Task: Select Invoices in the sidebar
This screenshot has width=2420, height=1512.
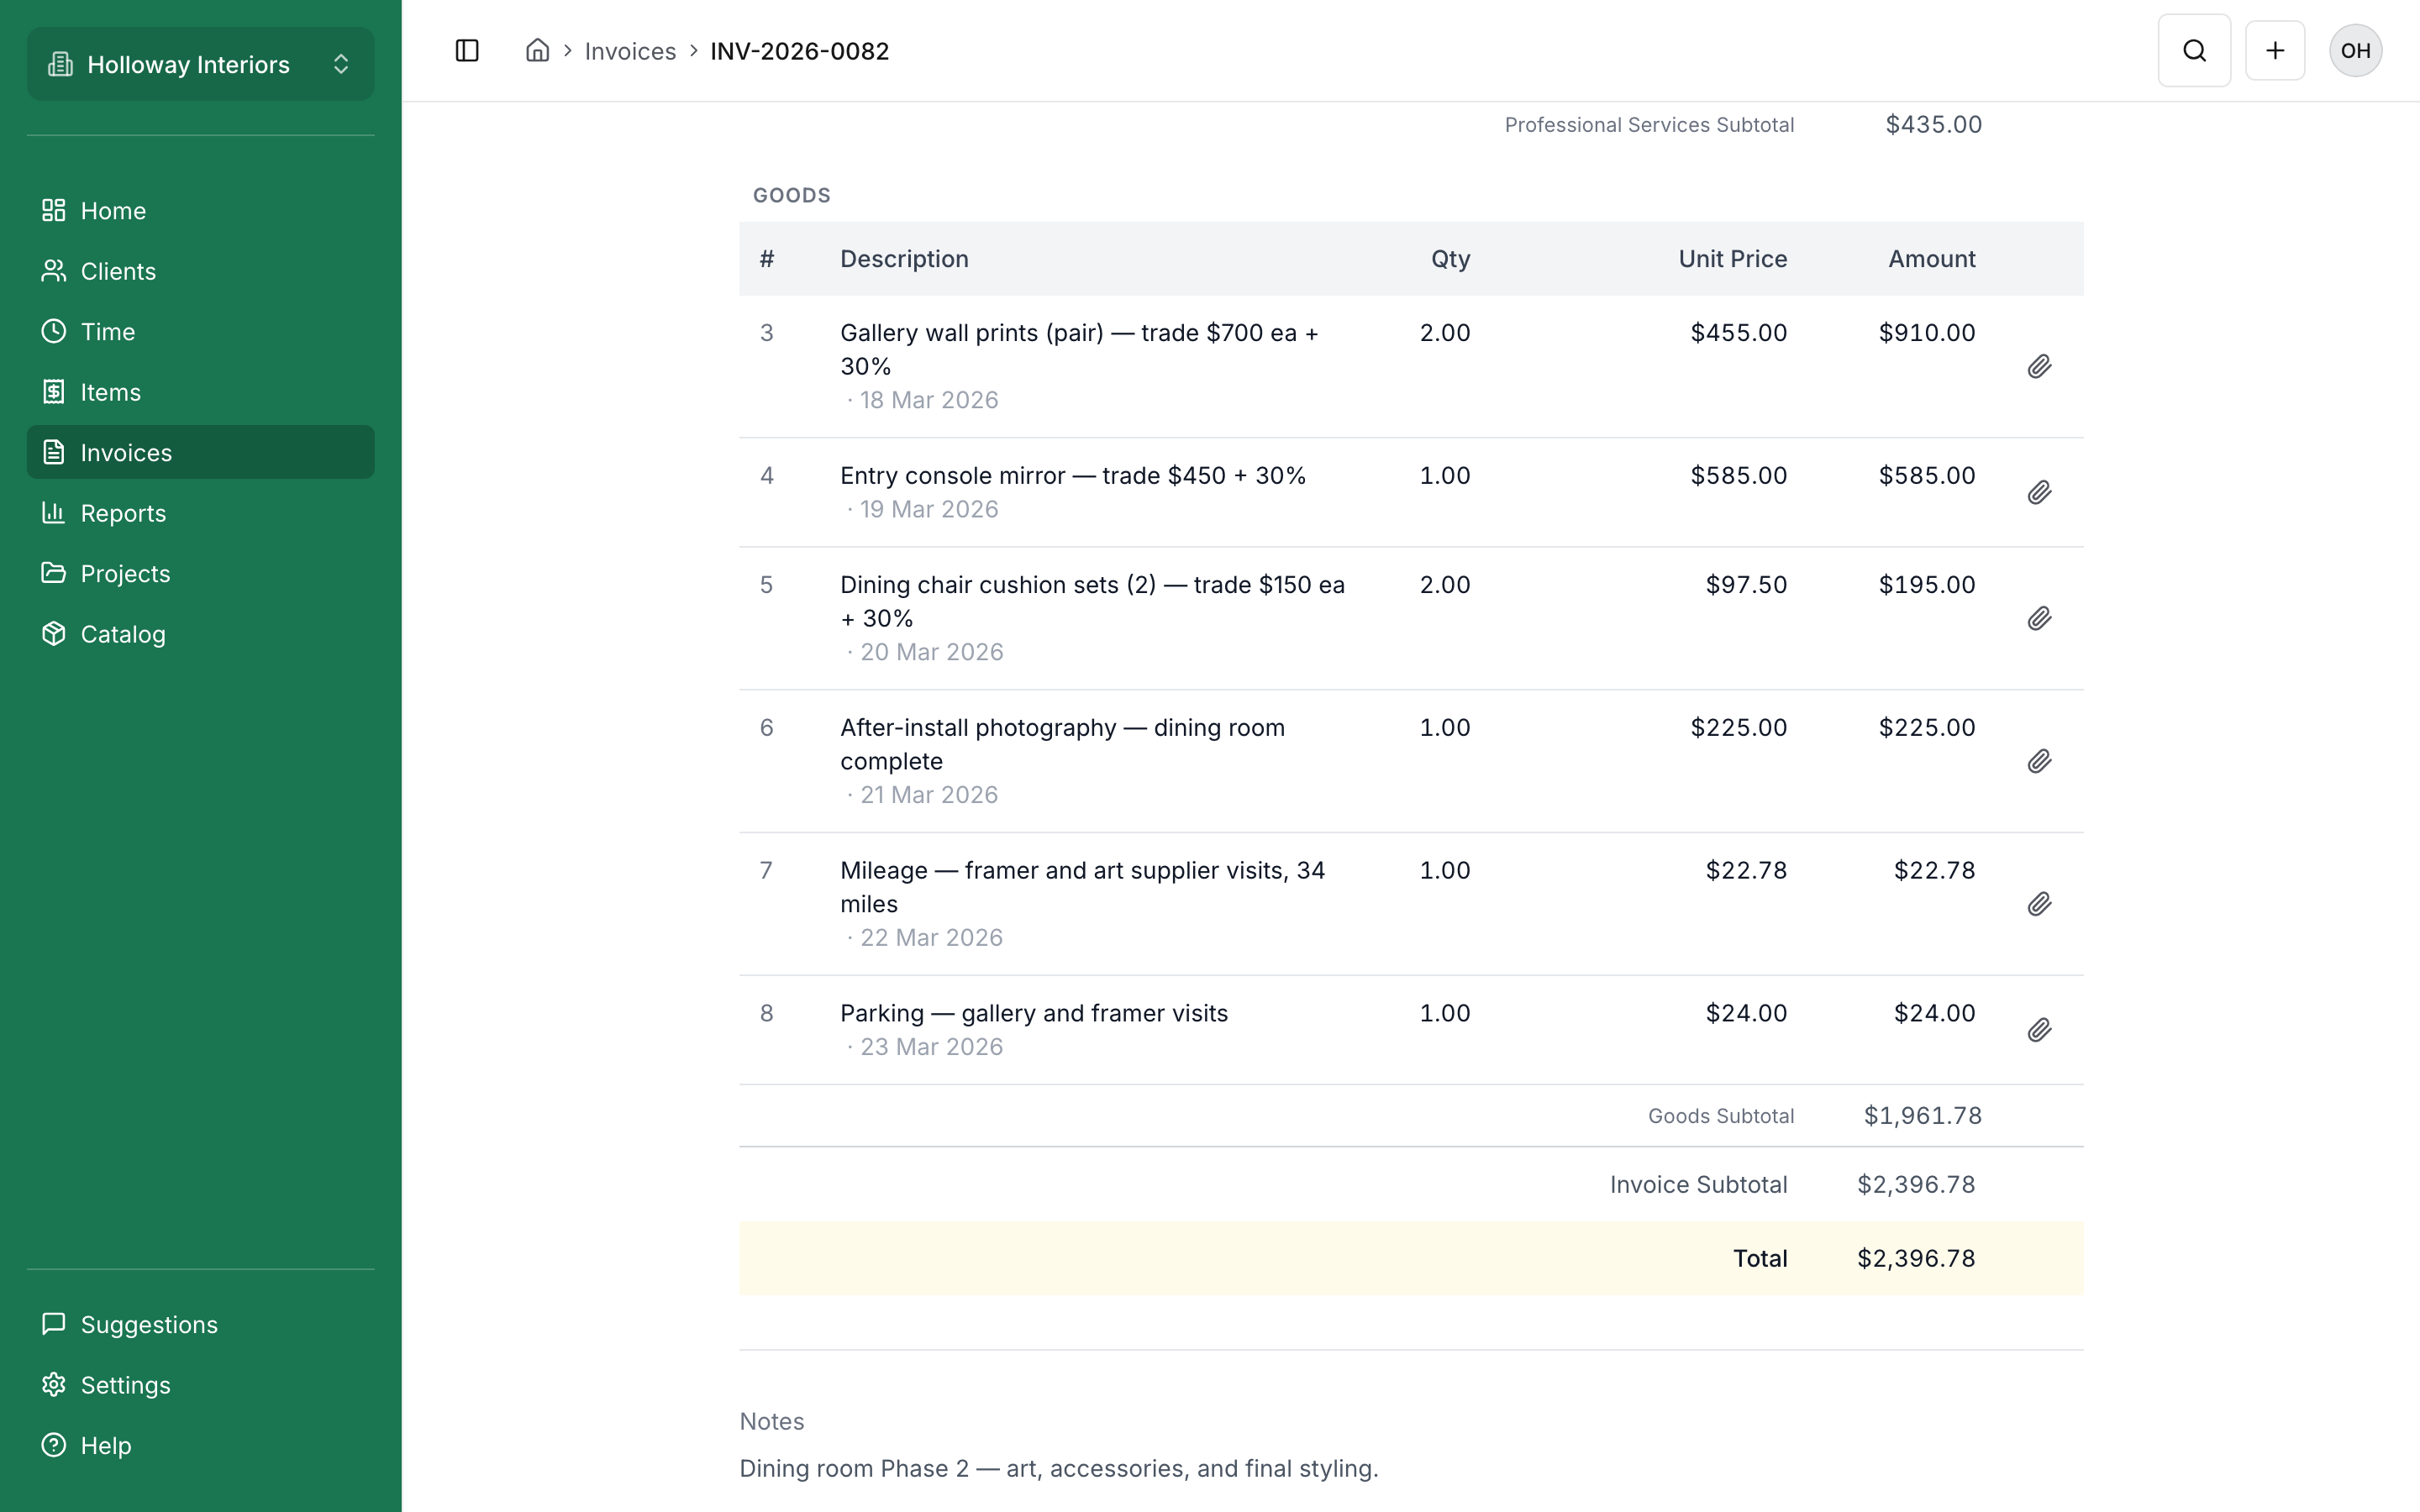Action: 201,452
